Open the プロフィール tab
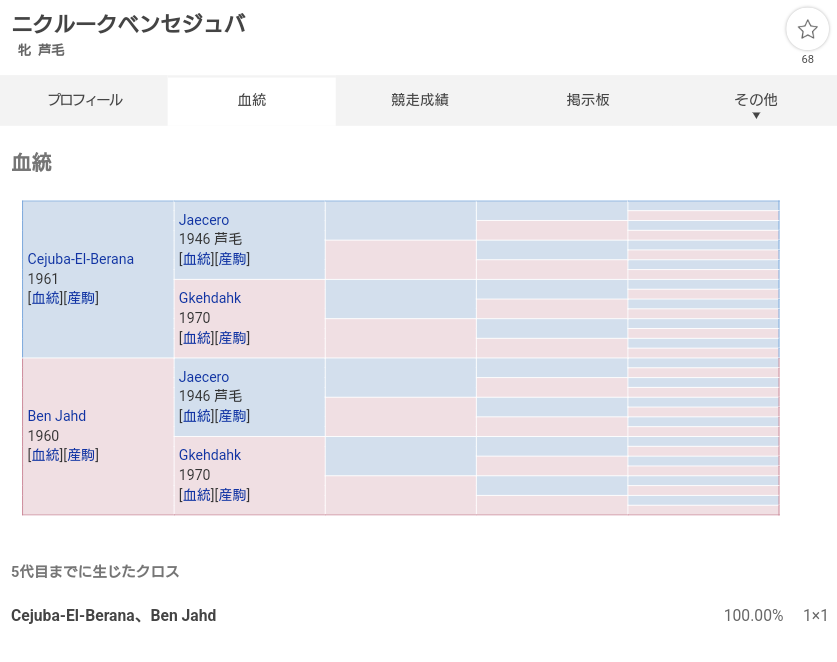This screenshot has height=662, width=837. coord(85,100)
